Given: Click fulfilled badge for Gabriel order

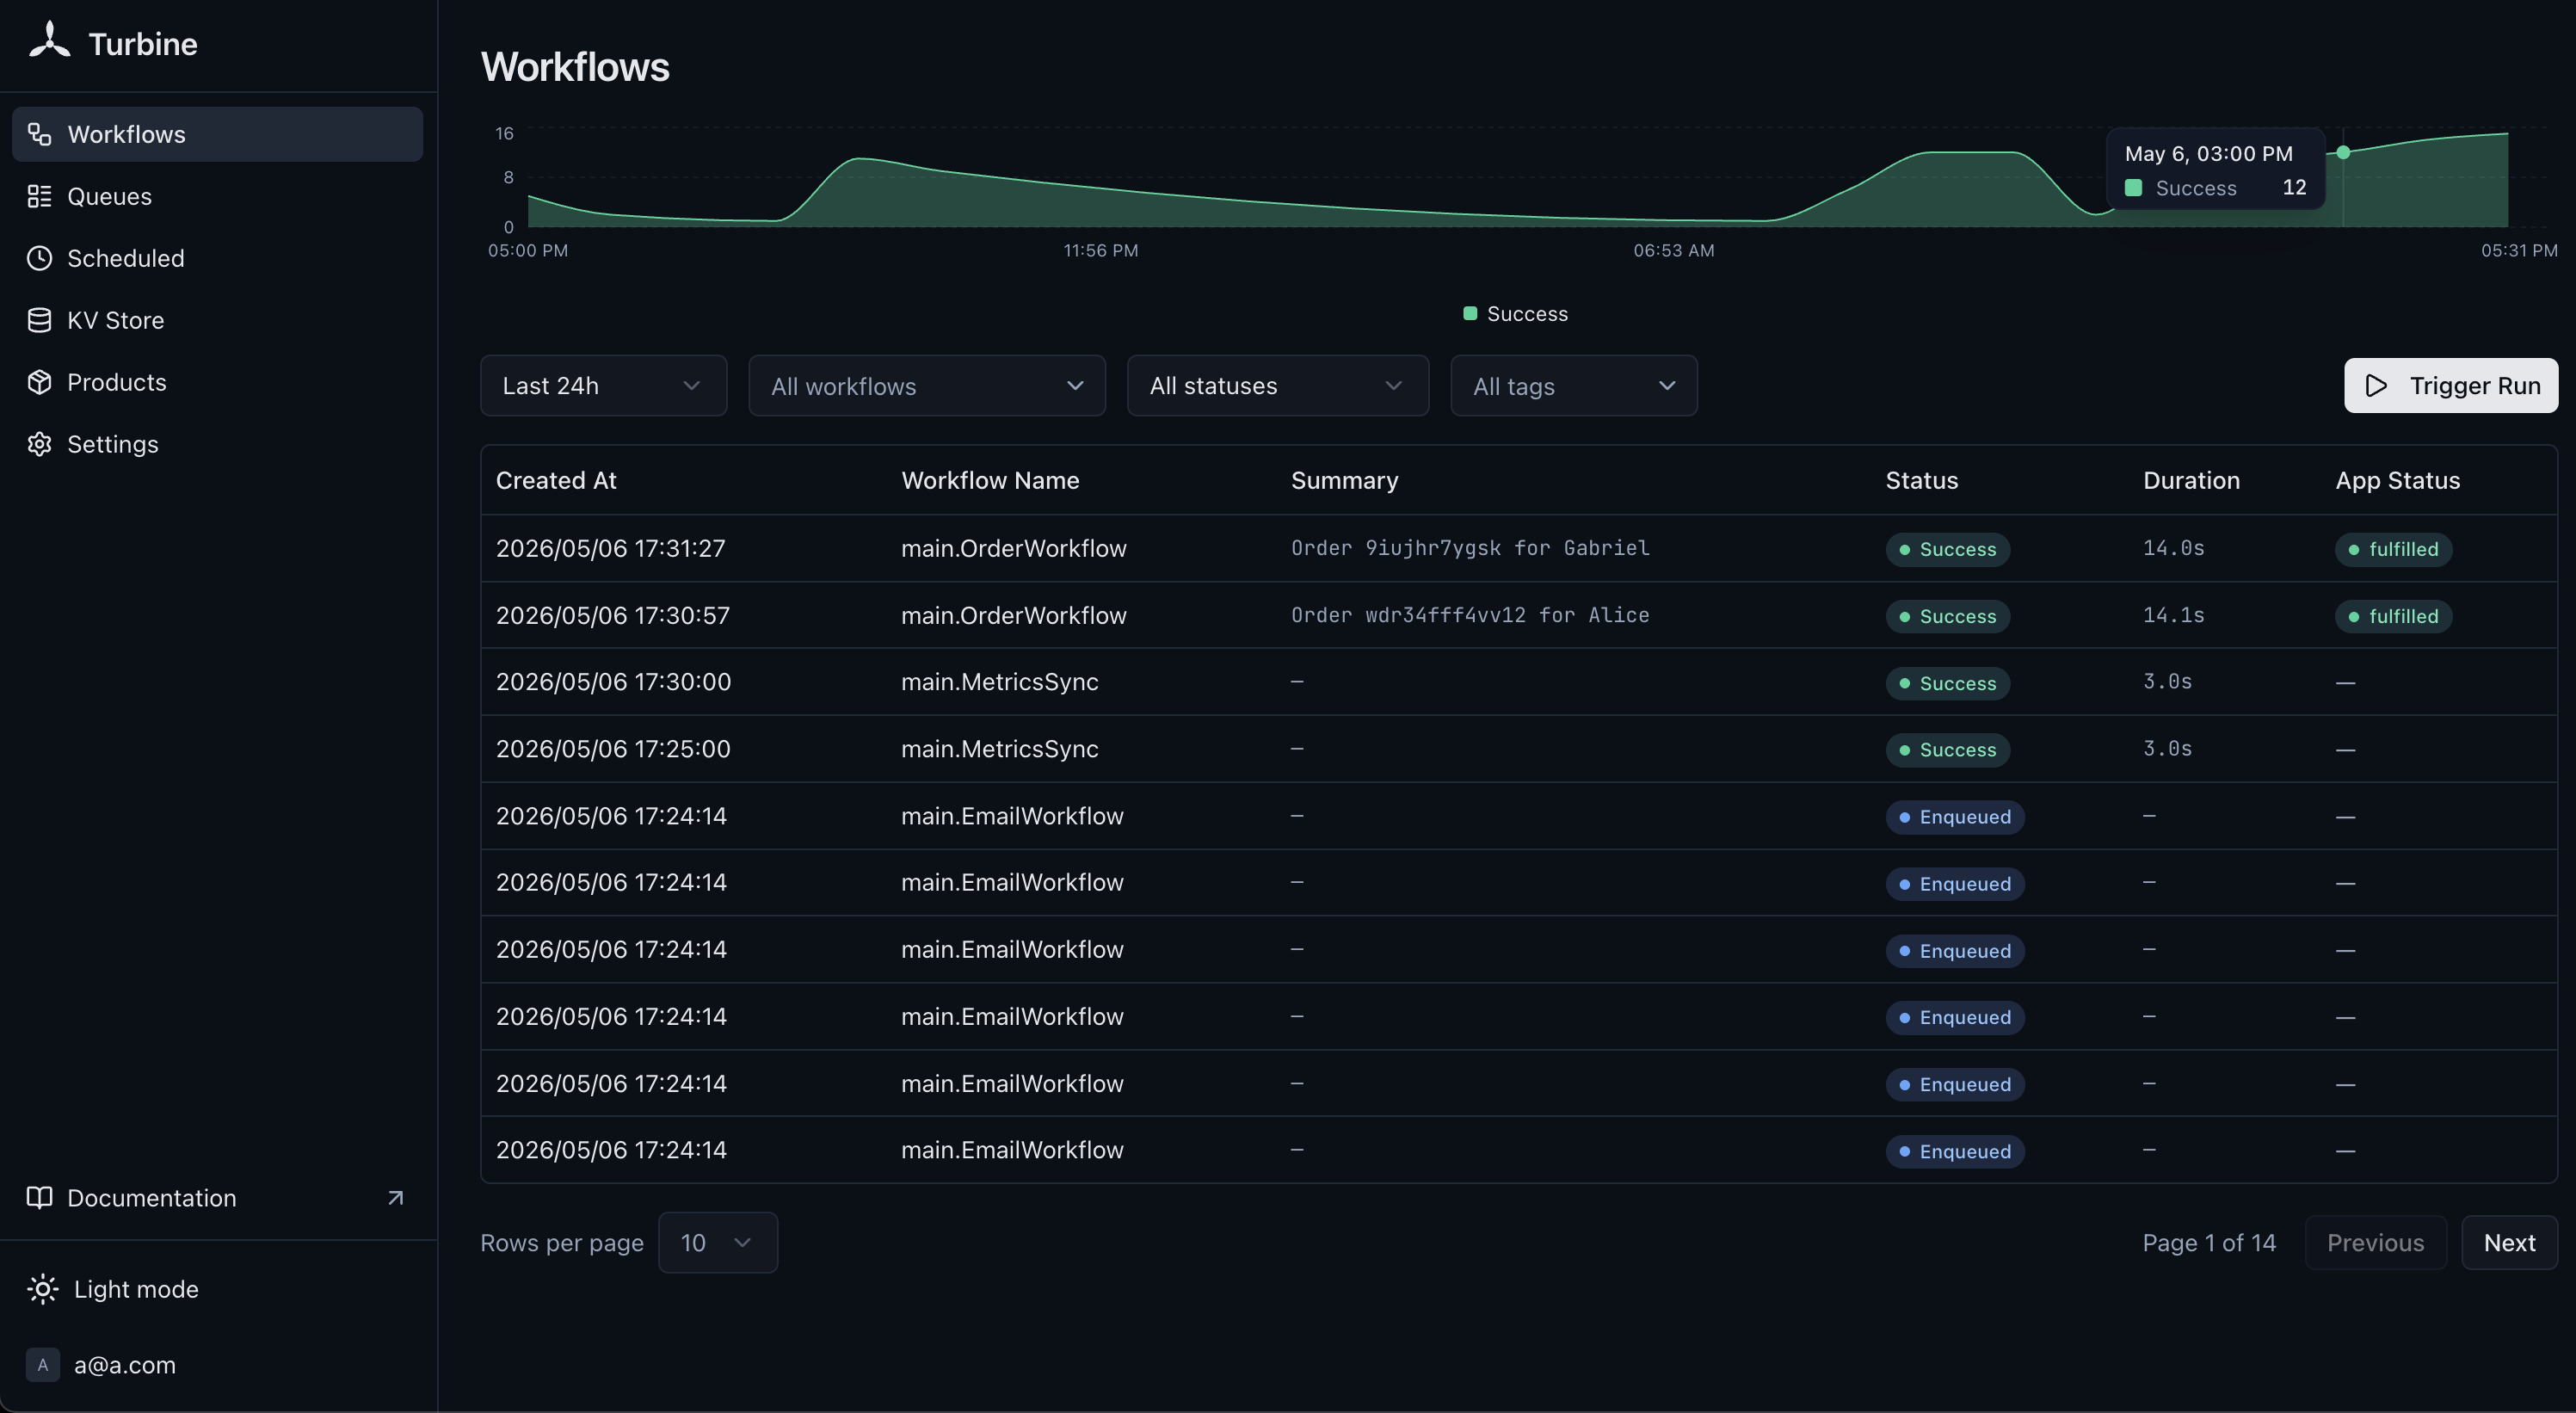Looking at the screenshot, I should coord(2393,549).
